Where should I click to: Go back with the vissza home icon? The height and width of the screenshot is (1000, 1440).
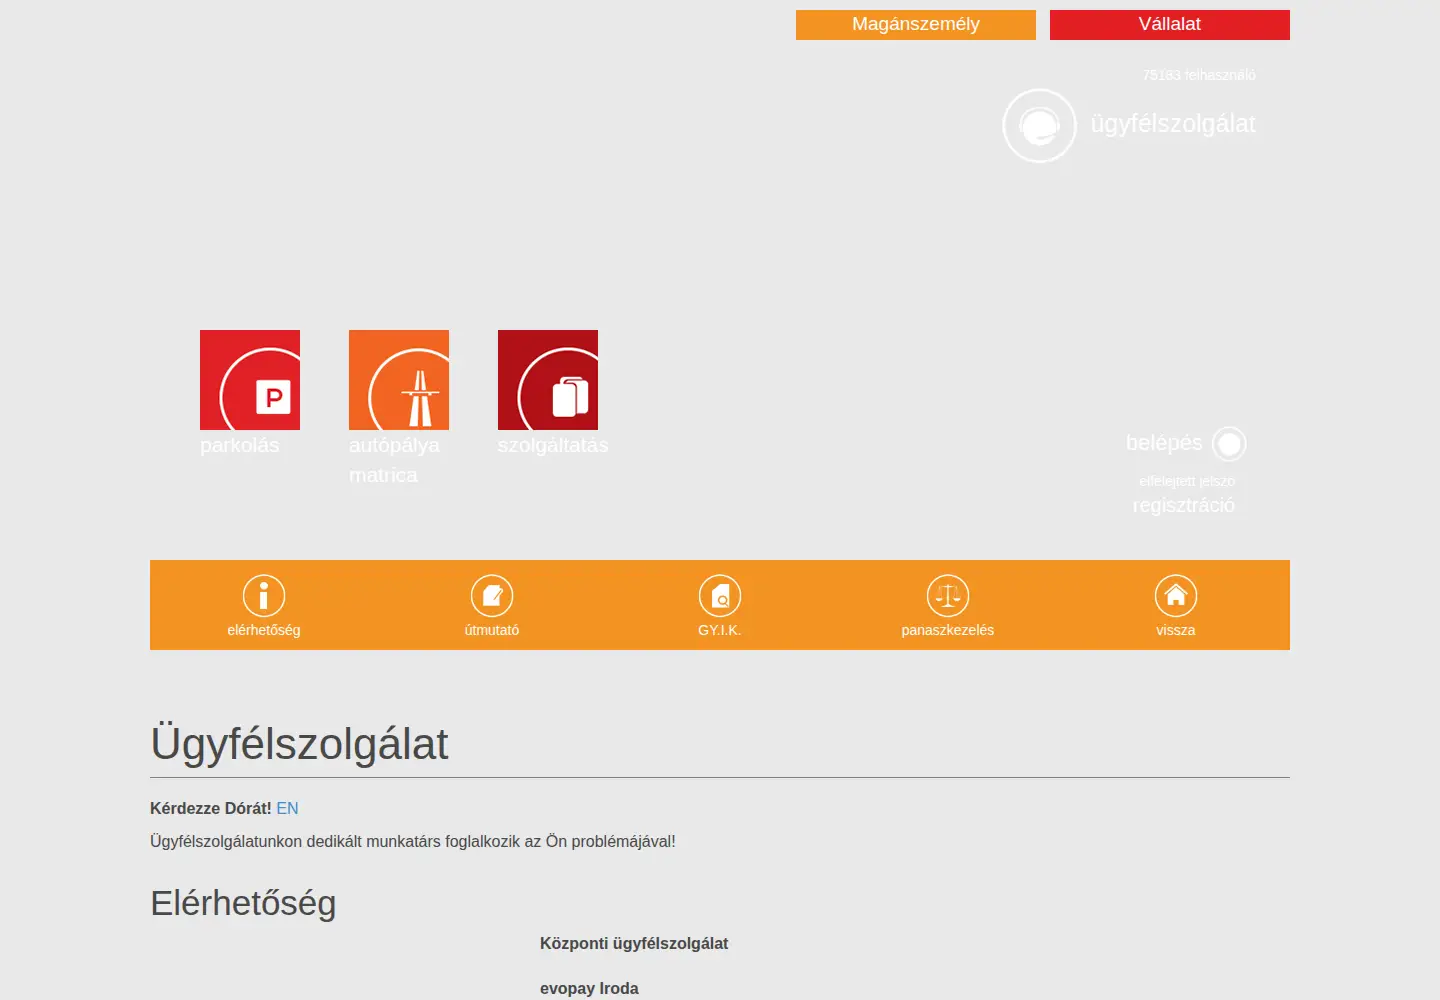pos(1176,596)
